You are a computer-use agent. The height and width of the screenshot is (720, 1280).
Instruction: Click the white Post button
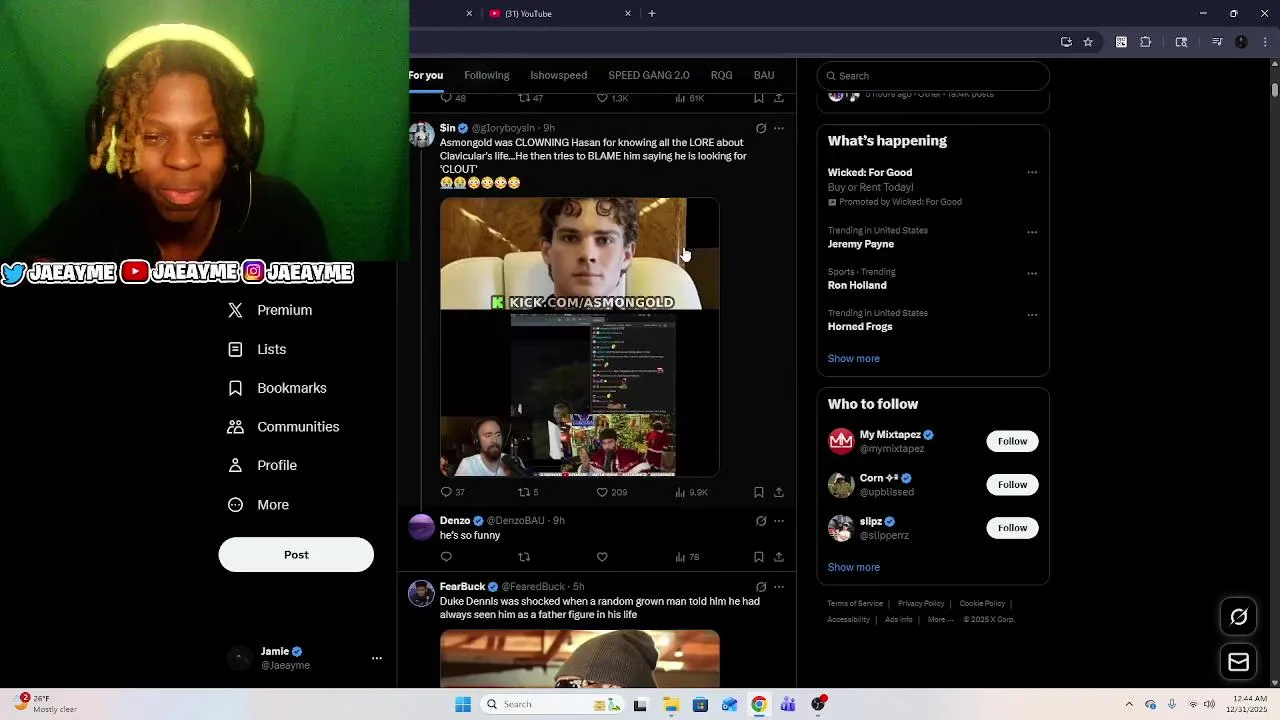pyautogui.click(x=296, y=555)
